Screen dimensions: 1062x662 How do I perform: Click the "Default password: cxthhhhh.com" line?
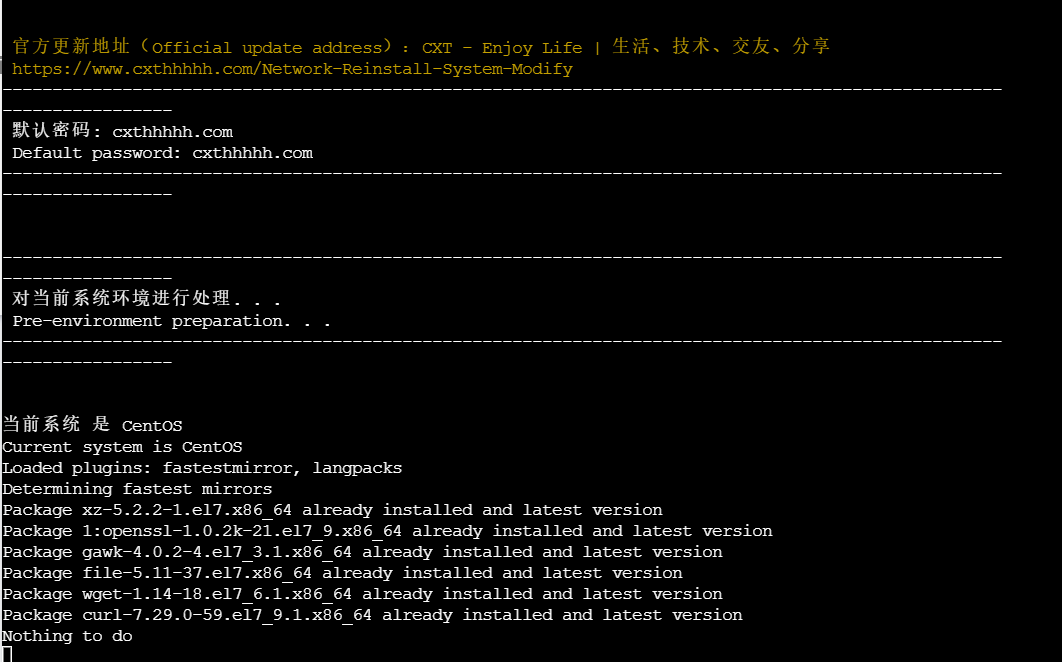pyautogui.click(x=162, y=153)
